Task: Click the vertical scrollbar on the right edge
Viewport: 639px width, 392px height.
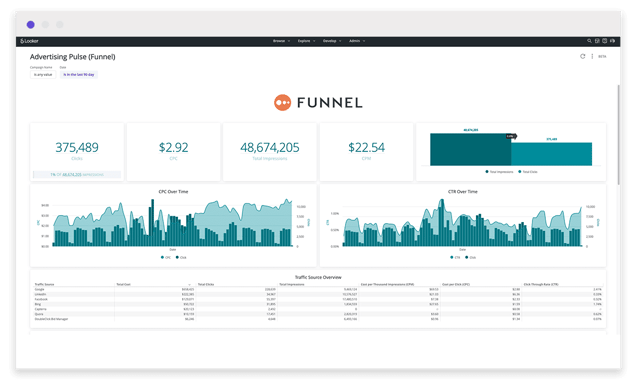Action: (618, 135)
